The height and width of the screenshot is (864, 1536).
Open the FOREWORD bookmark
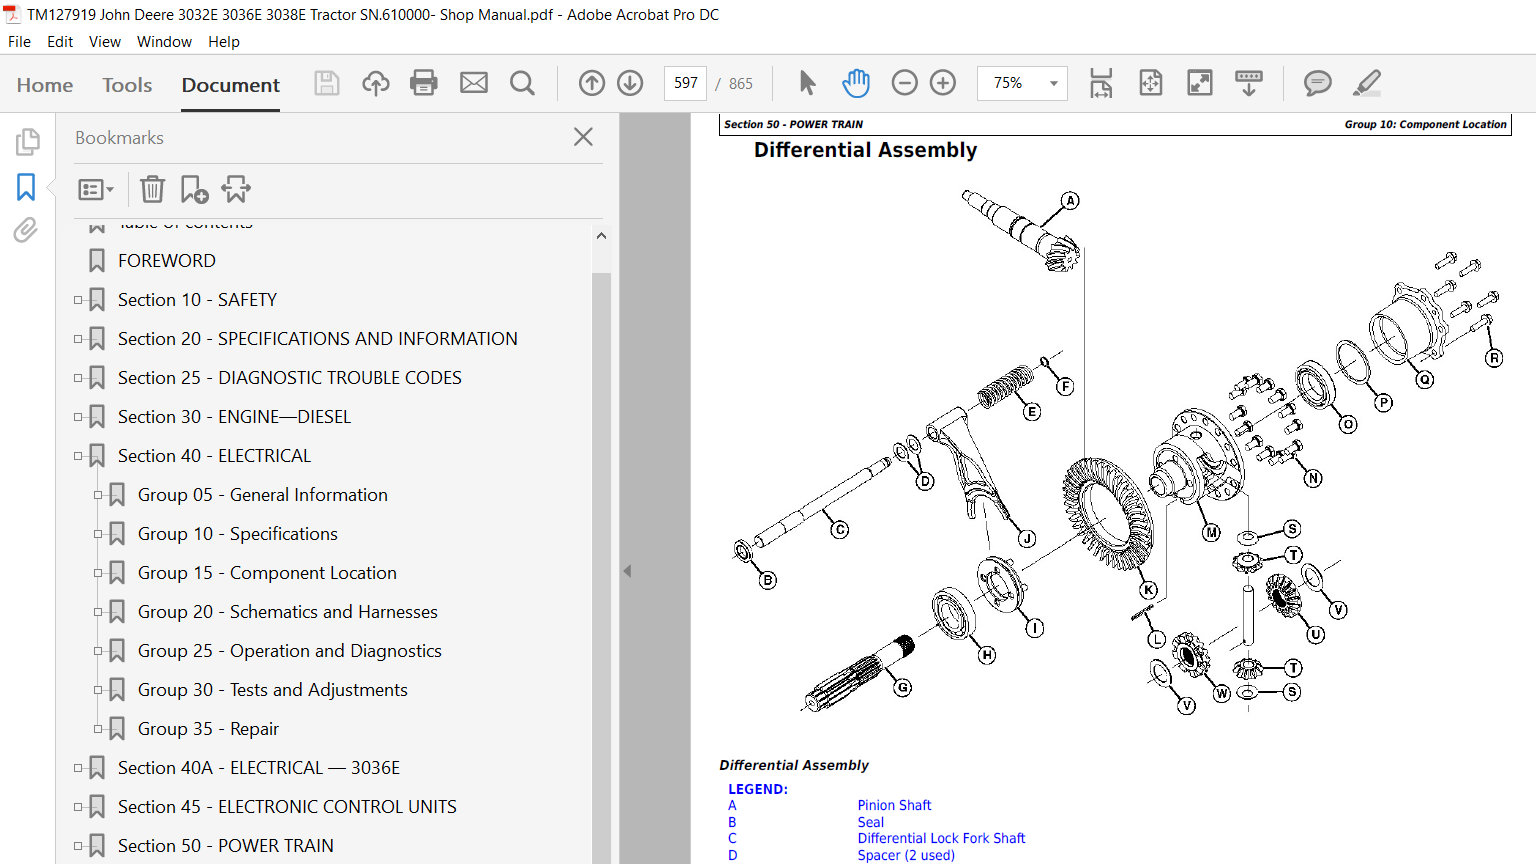click(x=167, y=261)
